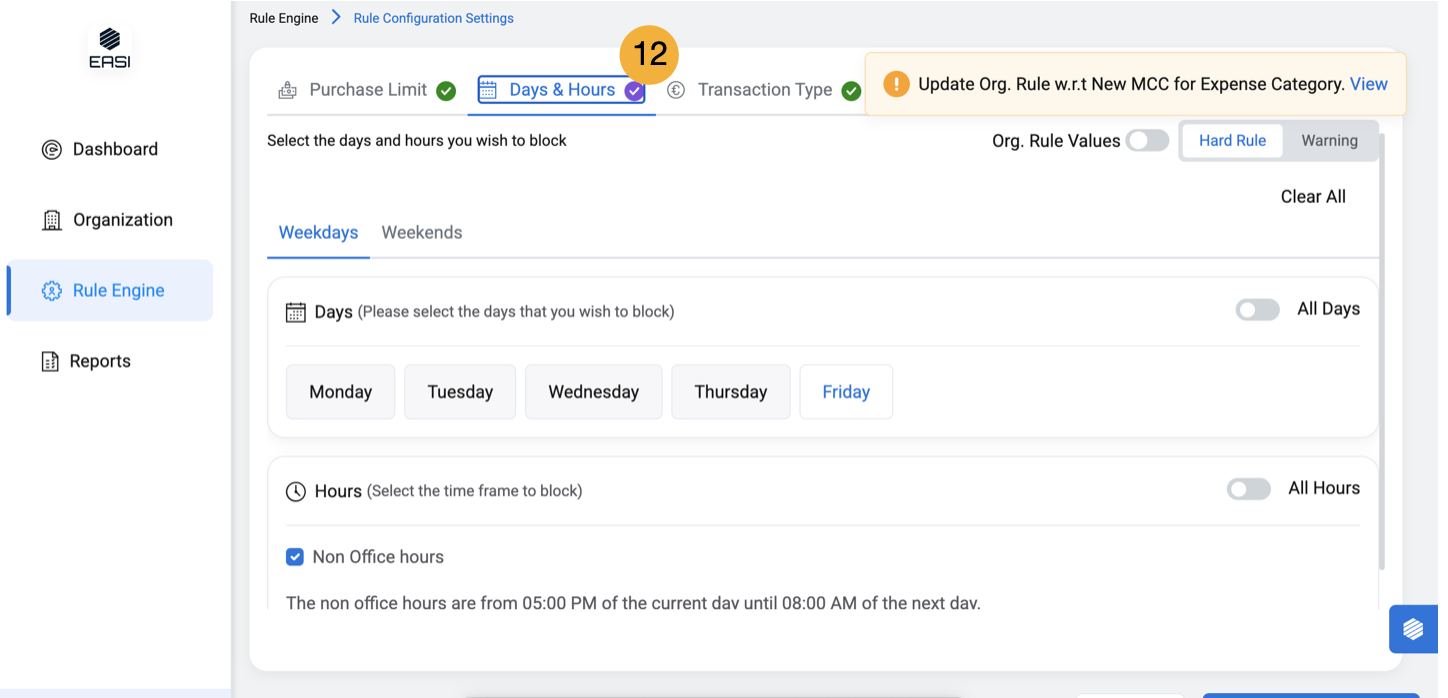The image size is (1448, 698).
Task: Click the breadcrumb chevron arrow icon
Action: (x=336, y=18)
